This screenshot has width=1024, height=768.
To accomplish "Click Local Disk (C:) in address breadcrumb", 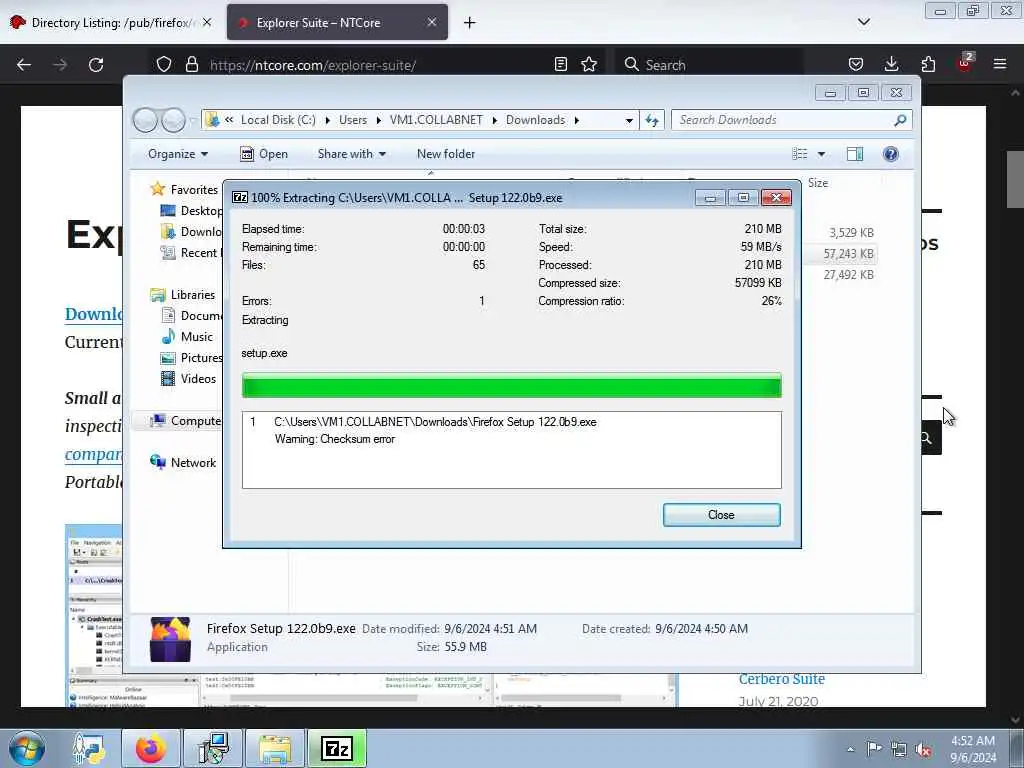I will [x=278, y=120].
